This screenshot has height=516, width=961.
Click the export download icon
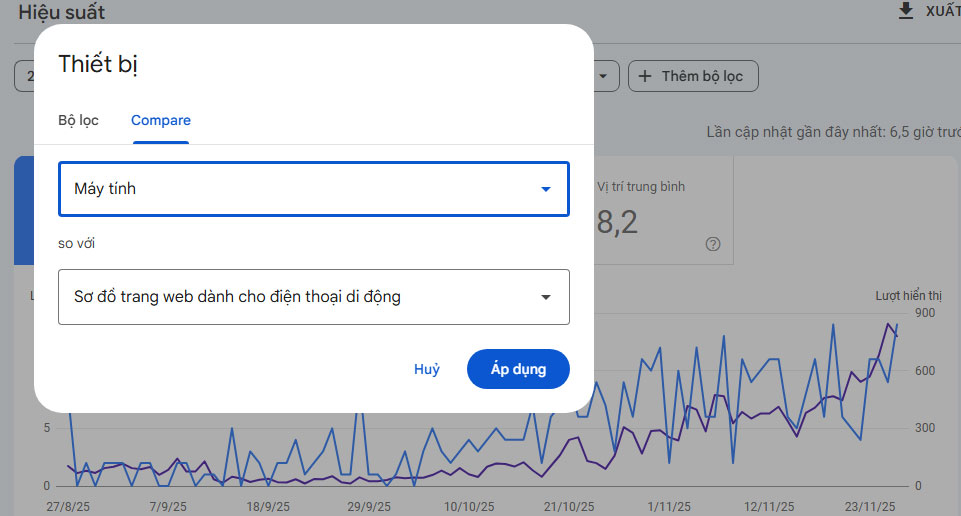(906, 11)
